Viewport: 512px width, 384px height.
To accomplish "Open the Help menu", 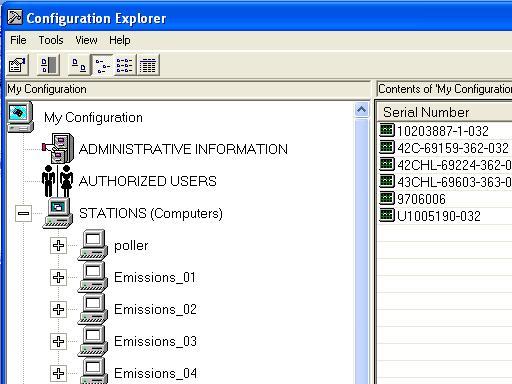I will pyautogui.click(x=120, y=40).
